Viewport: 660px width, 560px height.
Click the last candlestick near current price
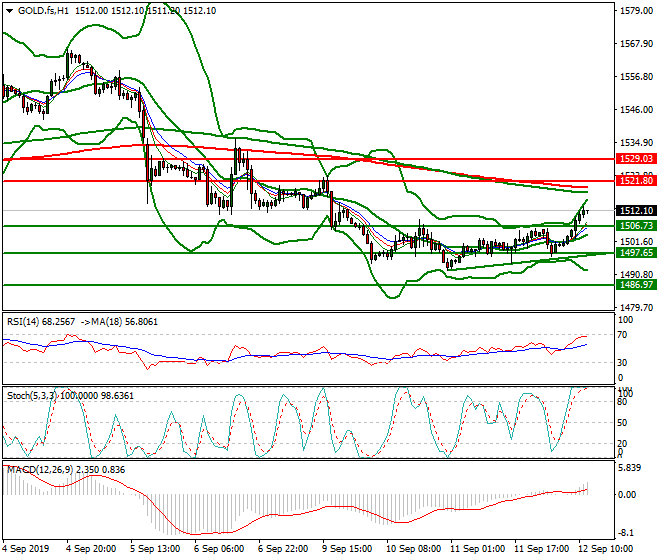pos(588,211)
